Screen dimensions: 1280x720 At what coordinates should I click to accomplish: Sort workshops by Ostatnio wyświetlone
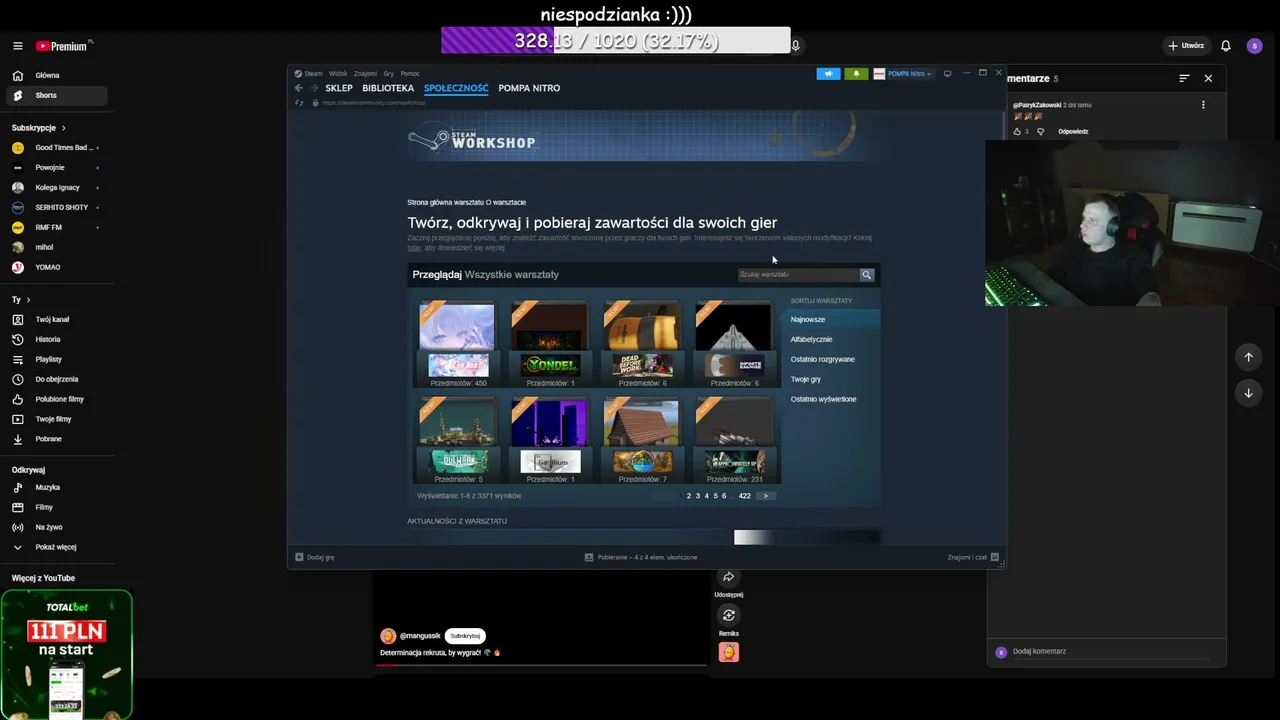824,399
